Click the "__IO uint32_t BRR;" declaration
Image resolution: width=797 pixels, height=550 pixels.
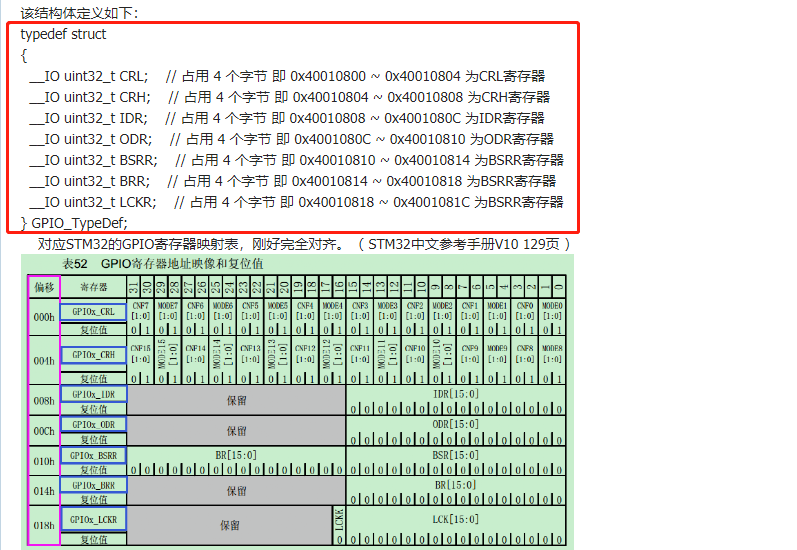pos(90,181)
